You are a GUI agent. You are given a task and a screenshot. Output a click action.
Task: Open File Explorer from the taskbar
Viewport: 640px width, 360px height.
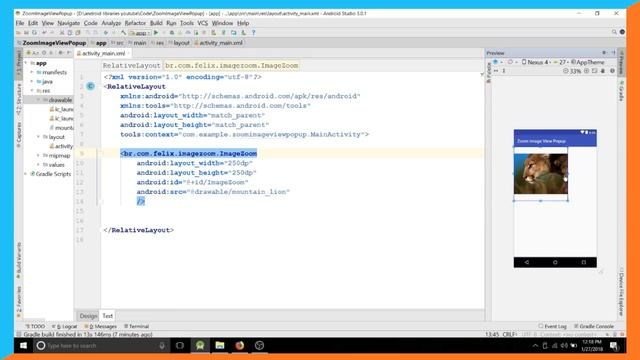tap(220, 346)
